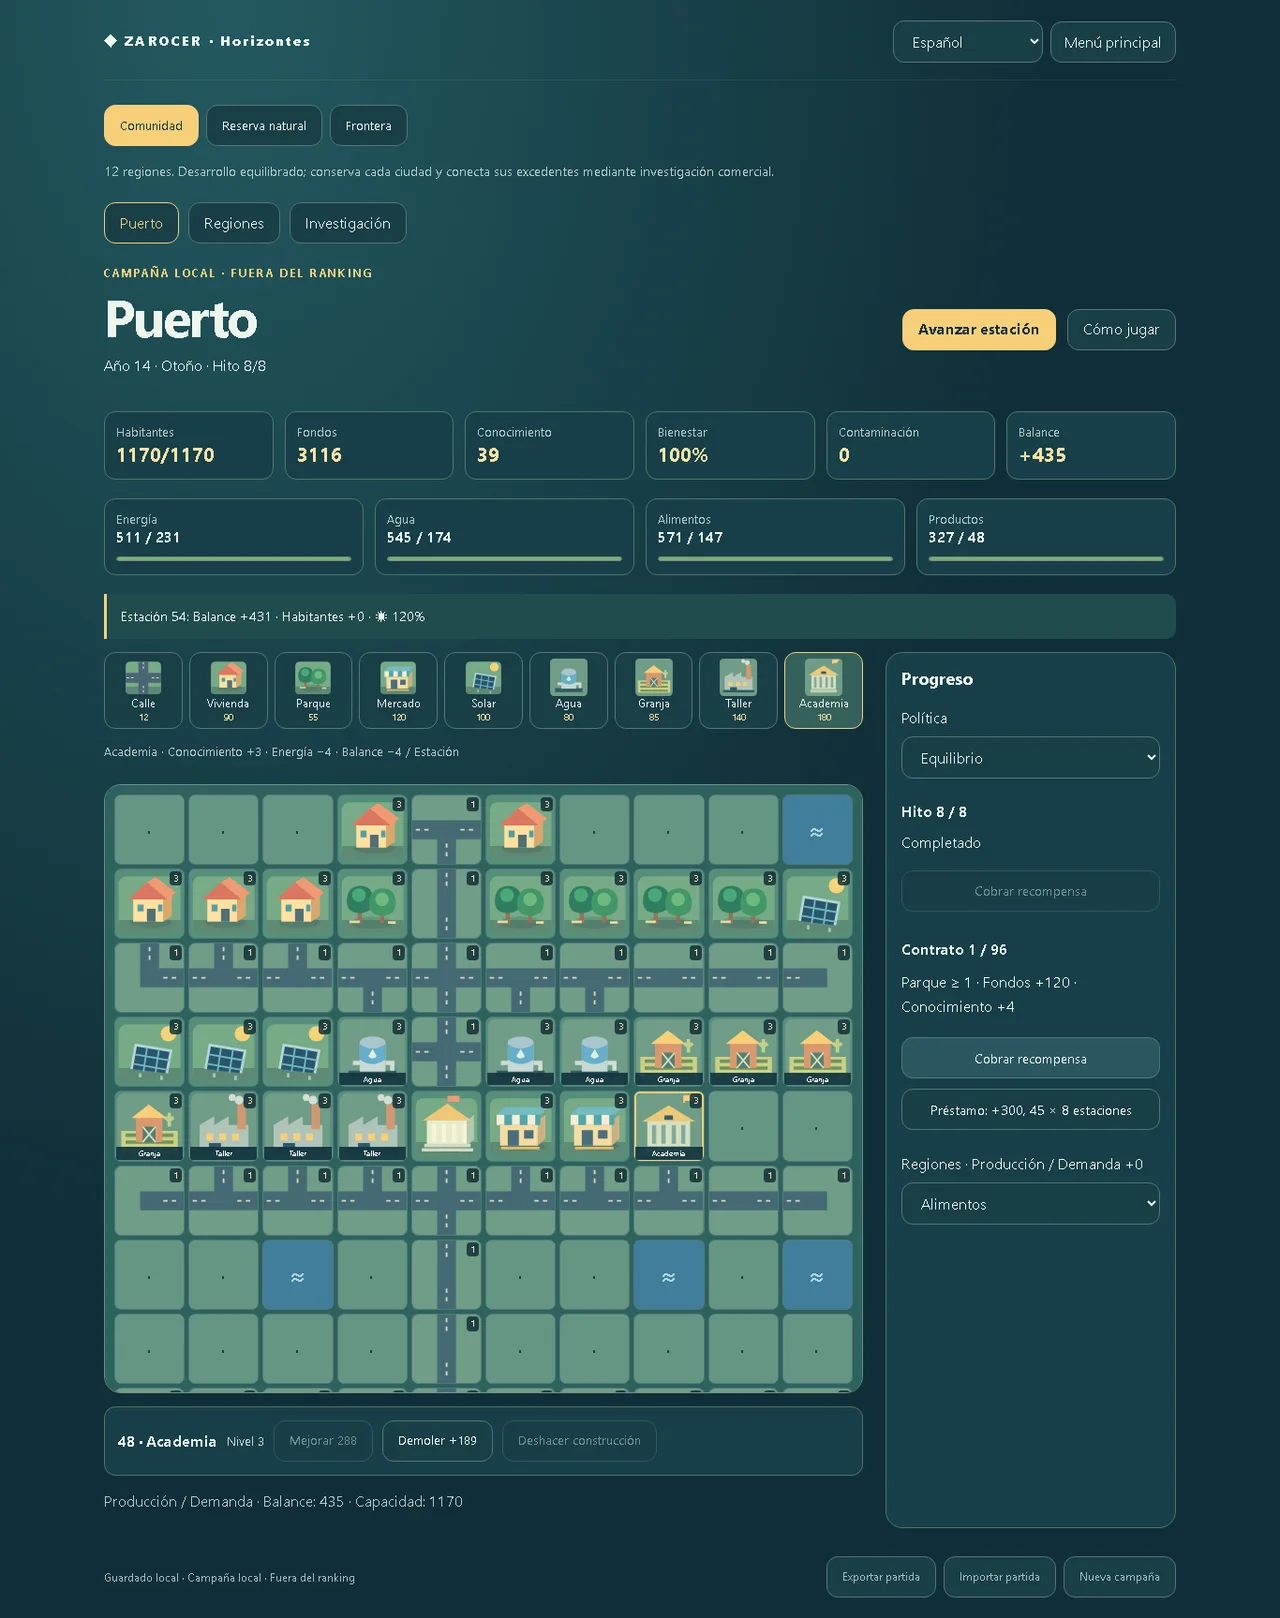Click the Productos 327 / 48 resource card
This screenshot has height=1618, width=1280.
pos(1046,537)
